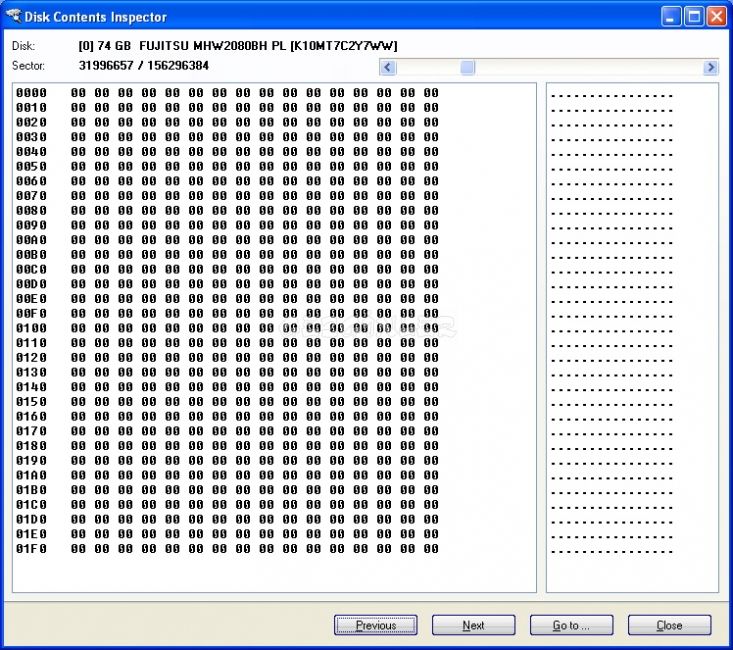Click offset 01F0 row label
The image size is (733, 650).
point(31,549)
